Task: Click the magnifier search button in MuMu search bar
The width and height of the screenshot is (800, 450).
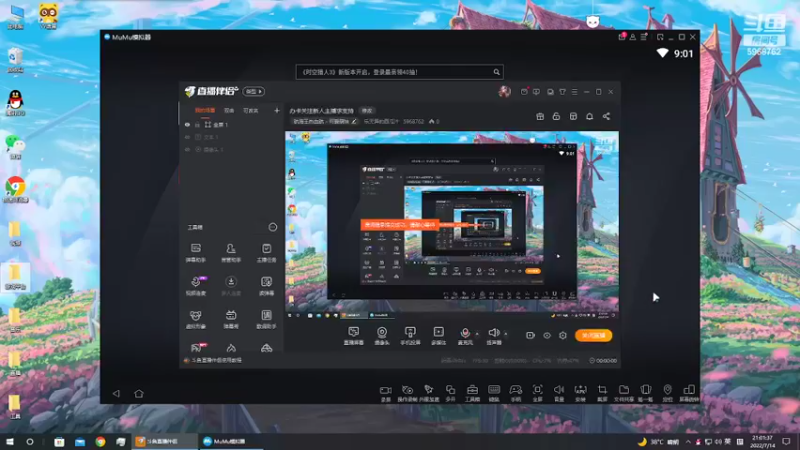Action: [x=496, y=72]
